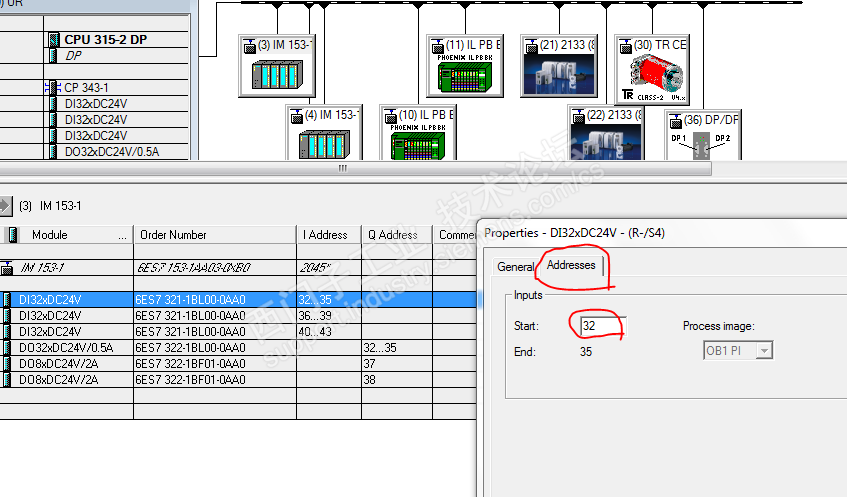Click module icon of DO8xDC24V/2A row 37
847x497 pixels.
pyautogui.click(x=6, y=364)
